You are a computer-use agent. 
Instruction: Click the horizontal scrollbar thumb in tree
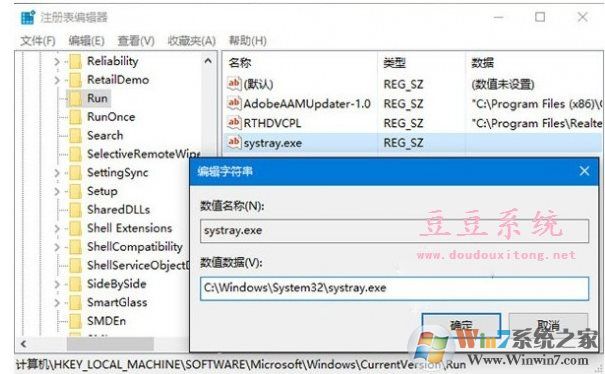(x=110, y=344)
